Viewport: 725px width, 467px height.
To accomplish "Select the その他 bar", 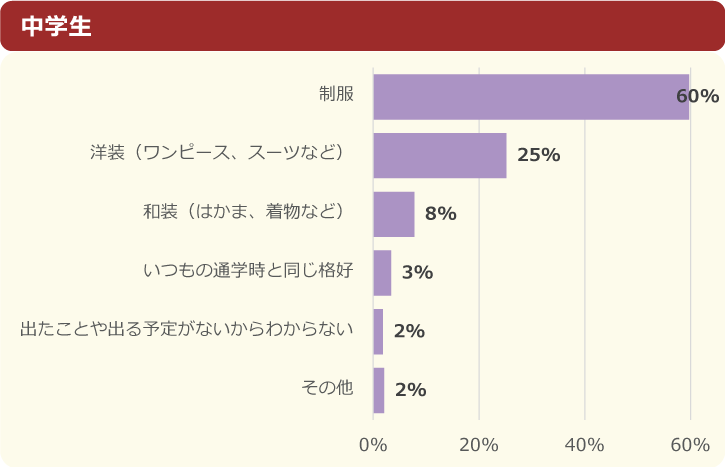I will 379,390.
